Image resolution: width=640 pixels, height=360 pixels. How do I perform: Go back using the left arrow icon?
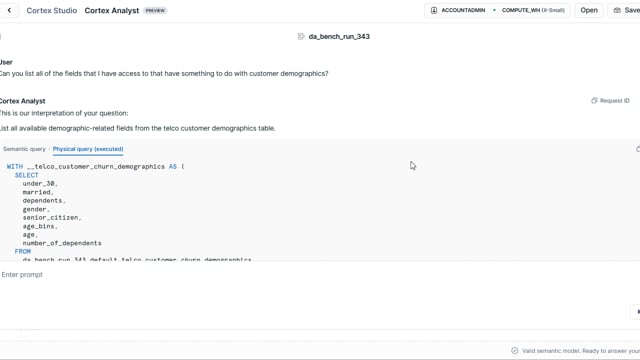click(x=9, y=10)
